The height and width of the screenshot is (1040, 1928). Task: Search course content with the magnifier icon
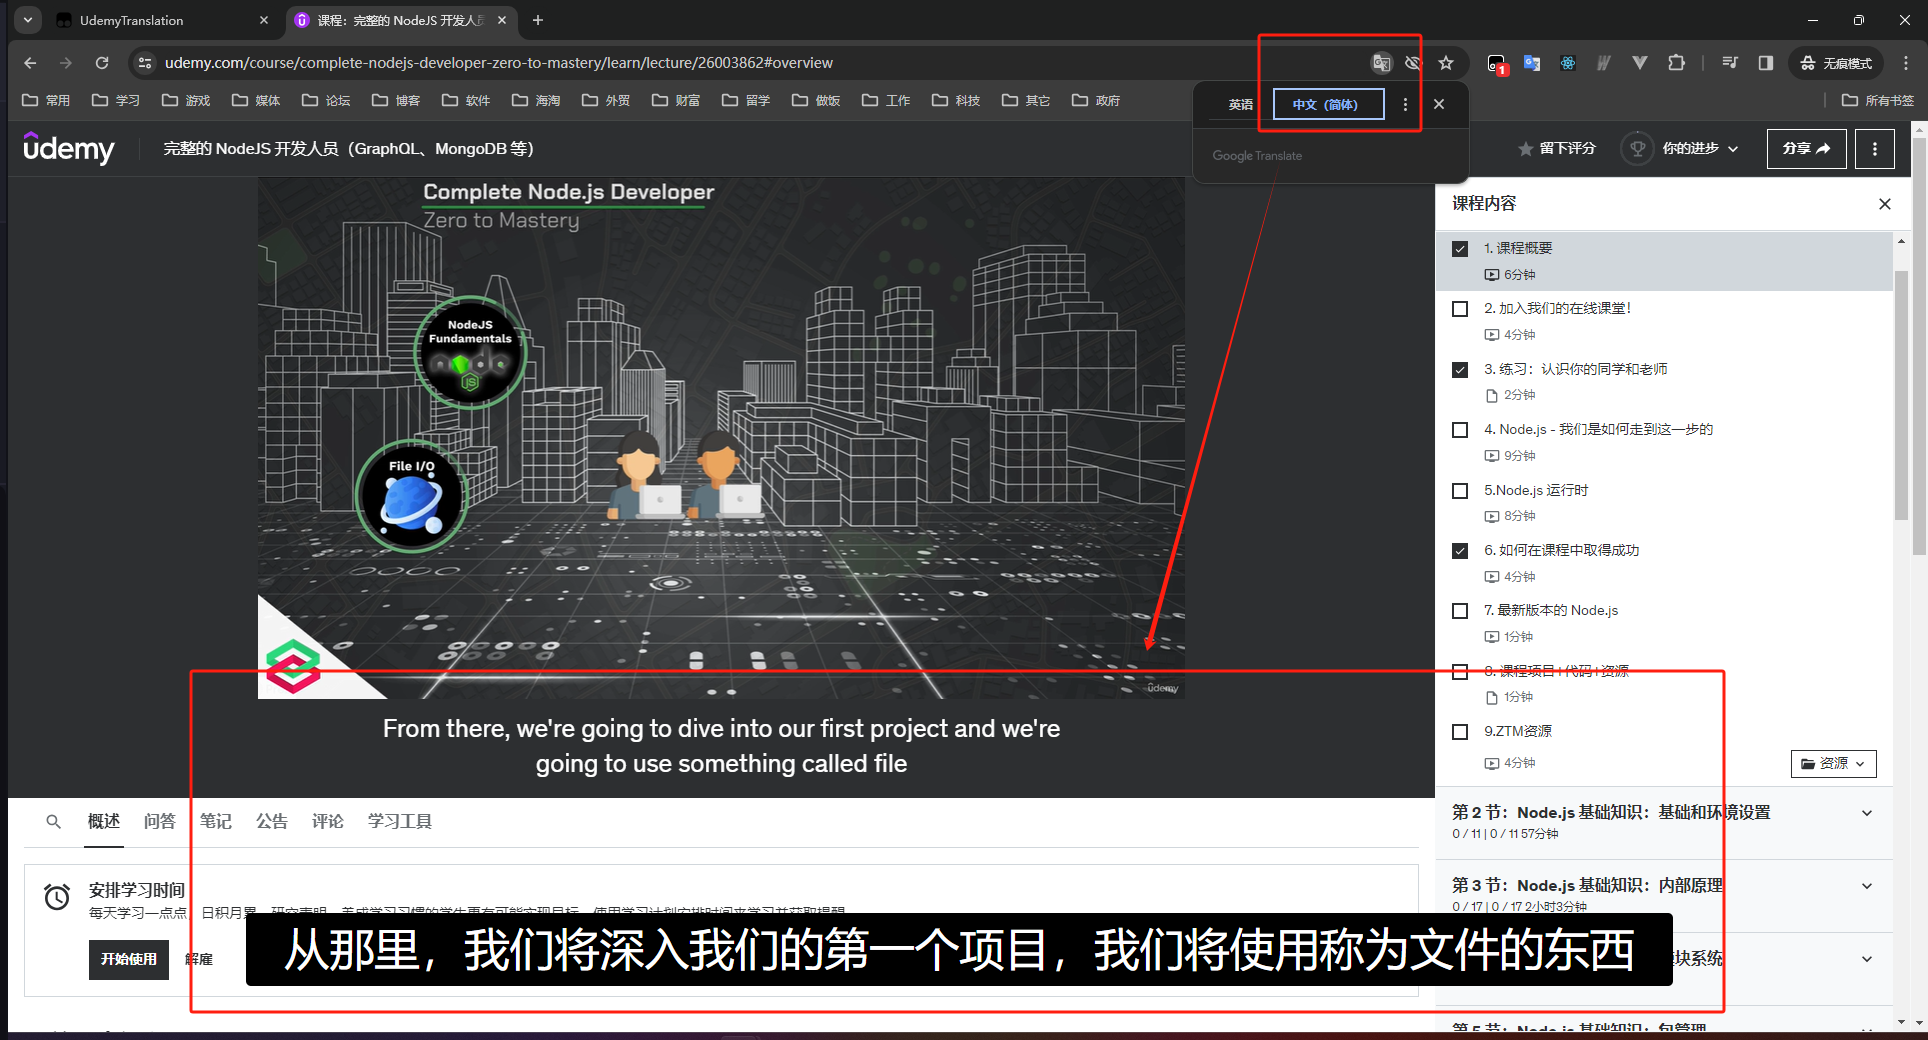click(x=54, y=822)
